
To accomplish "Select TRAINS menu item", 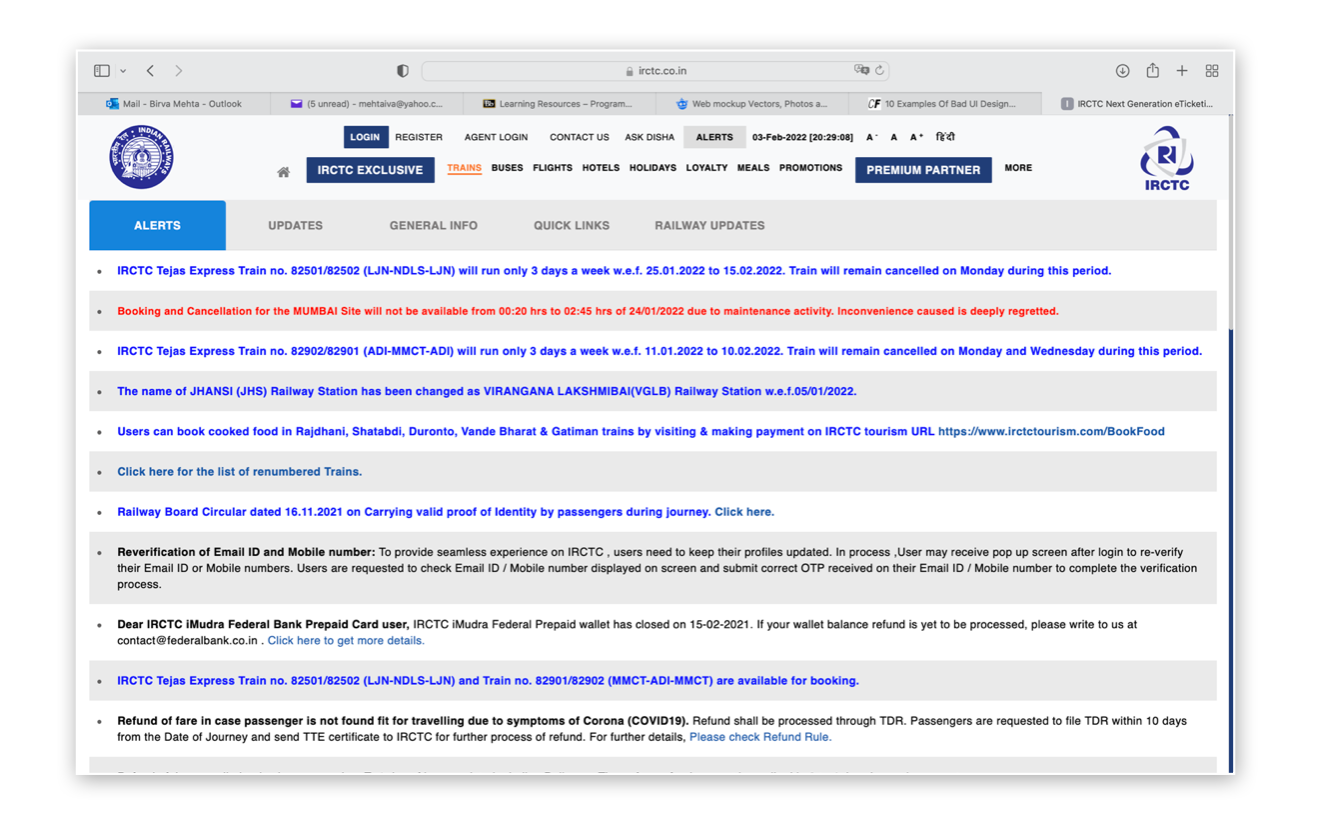I will 464,168.
